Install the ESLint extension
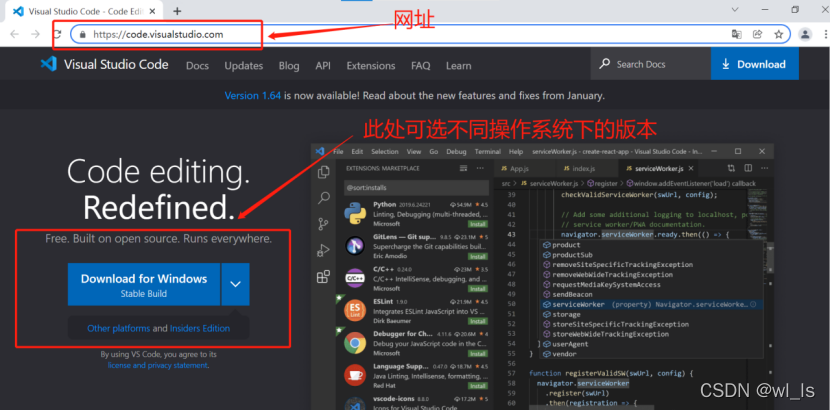This screenshot has width=831, height=410. tap(478, 321)
